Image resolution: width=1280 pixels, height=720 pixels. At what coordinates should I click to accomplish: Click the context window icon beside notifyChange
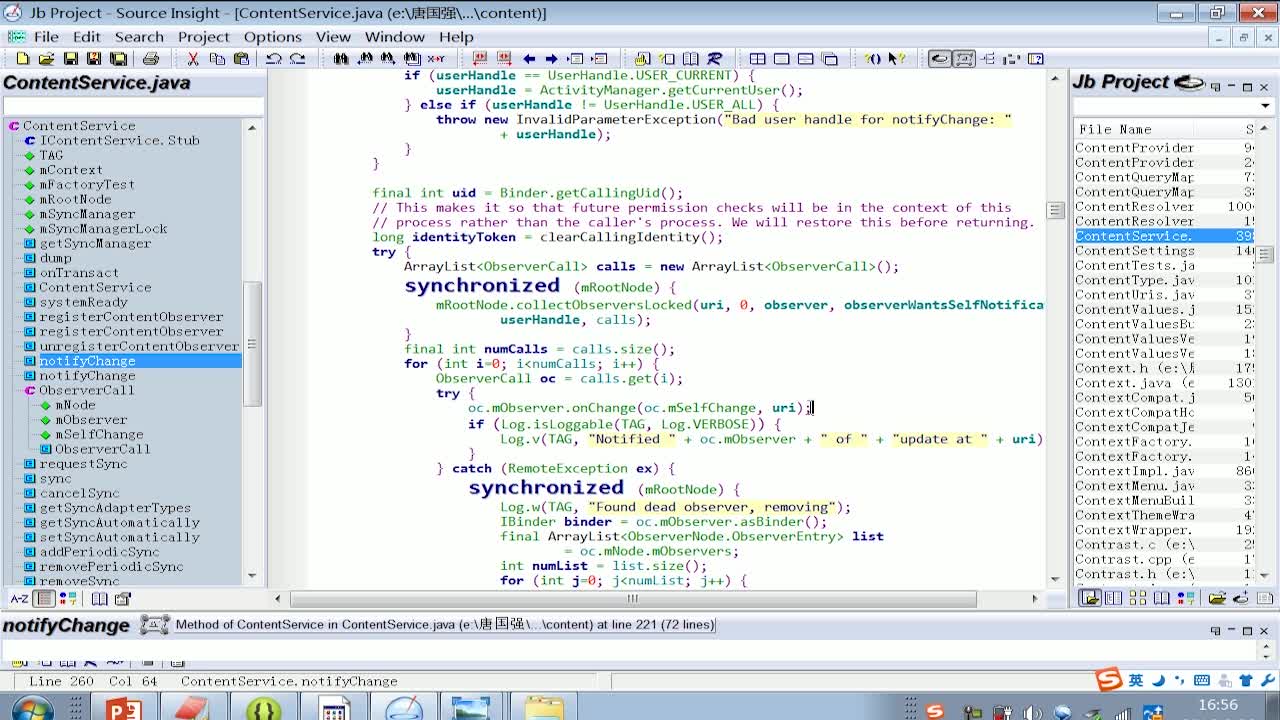[154, 625]
